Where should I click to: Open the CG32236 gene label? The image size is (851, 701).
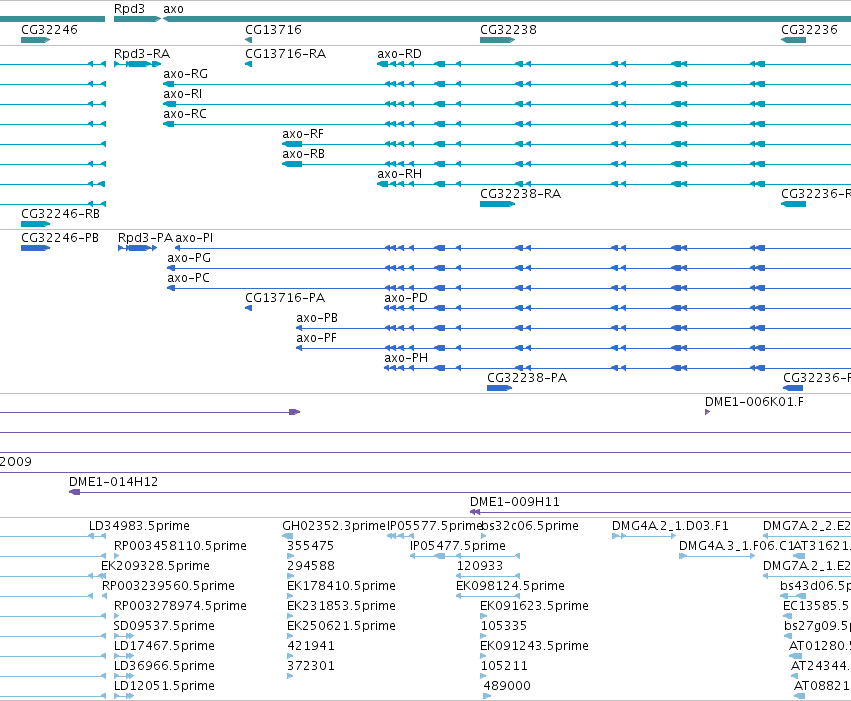pos(809,30)
